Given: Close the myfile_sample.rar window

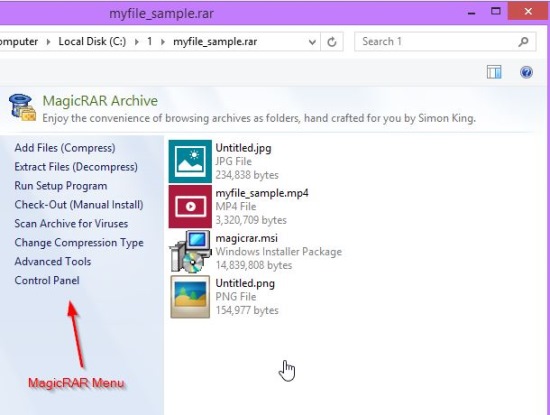Looking at the screenshot, I should tap(528, 12).
